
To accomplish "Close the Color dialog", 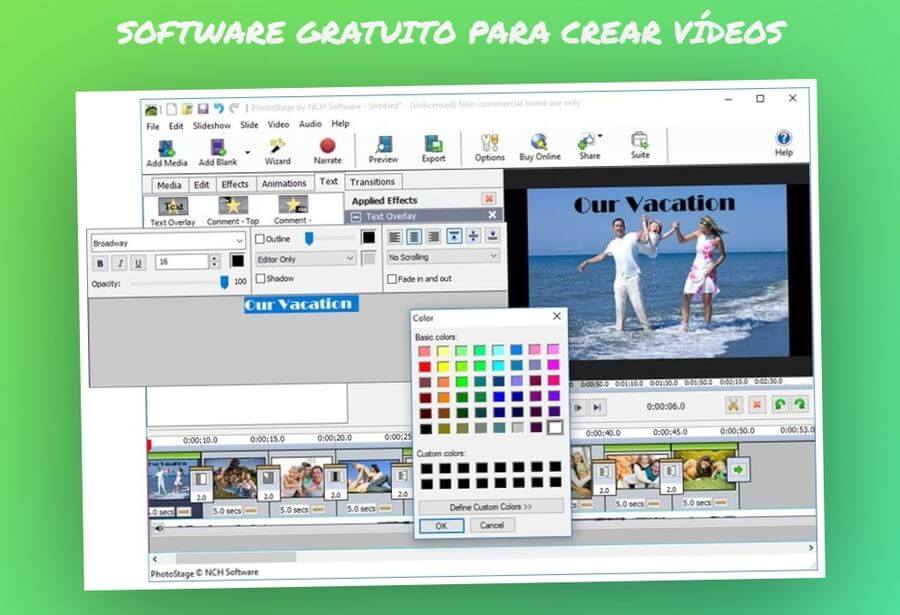I will pos(557,316).
